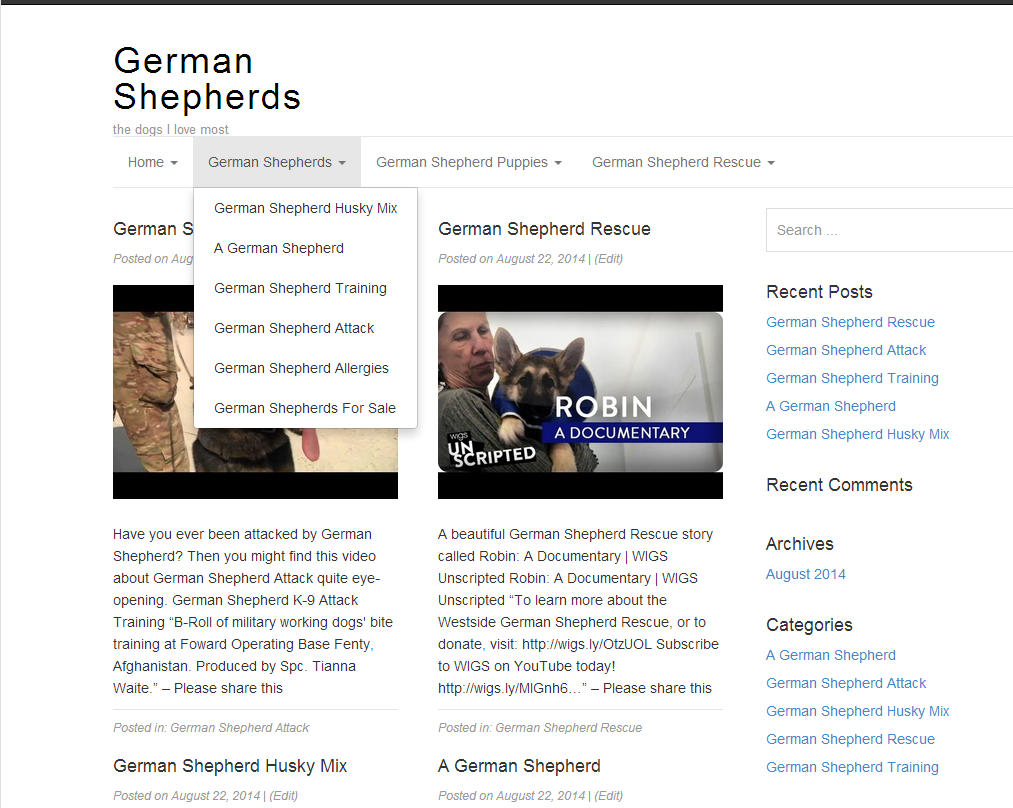Click the Categories heading
This screenshot has width=1013, height=808.
point(809,625)
